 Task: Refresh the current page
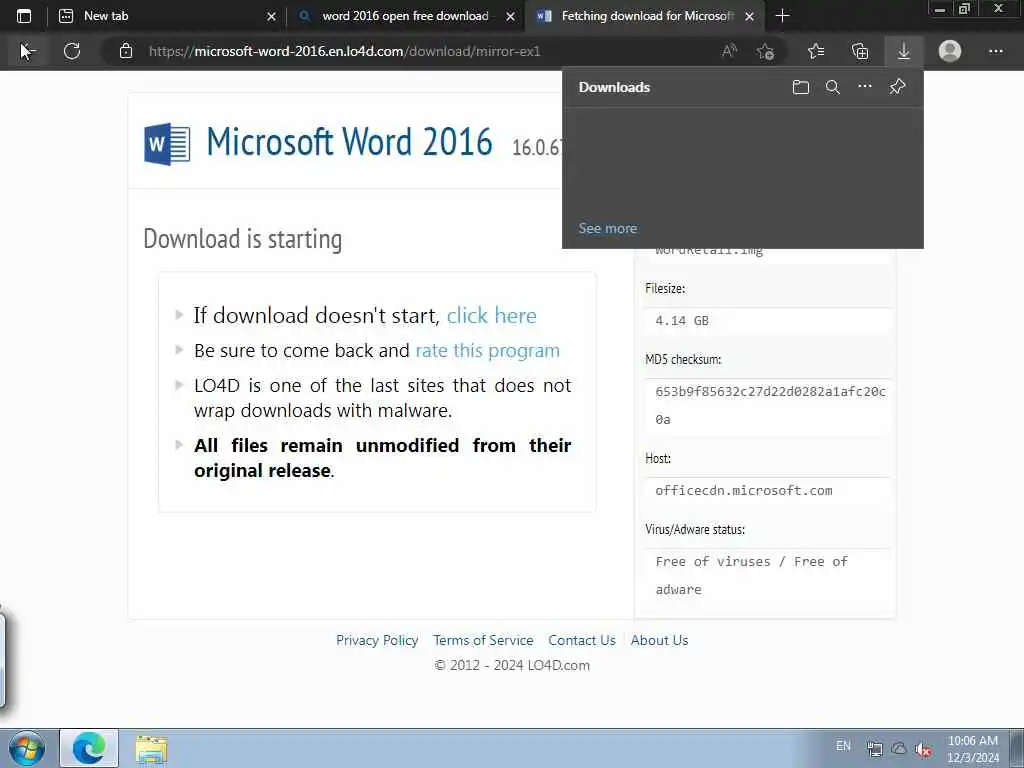(72, 51)
